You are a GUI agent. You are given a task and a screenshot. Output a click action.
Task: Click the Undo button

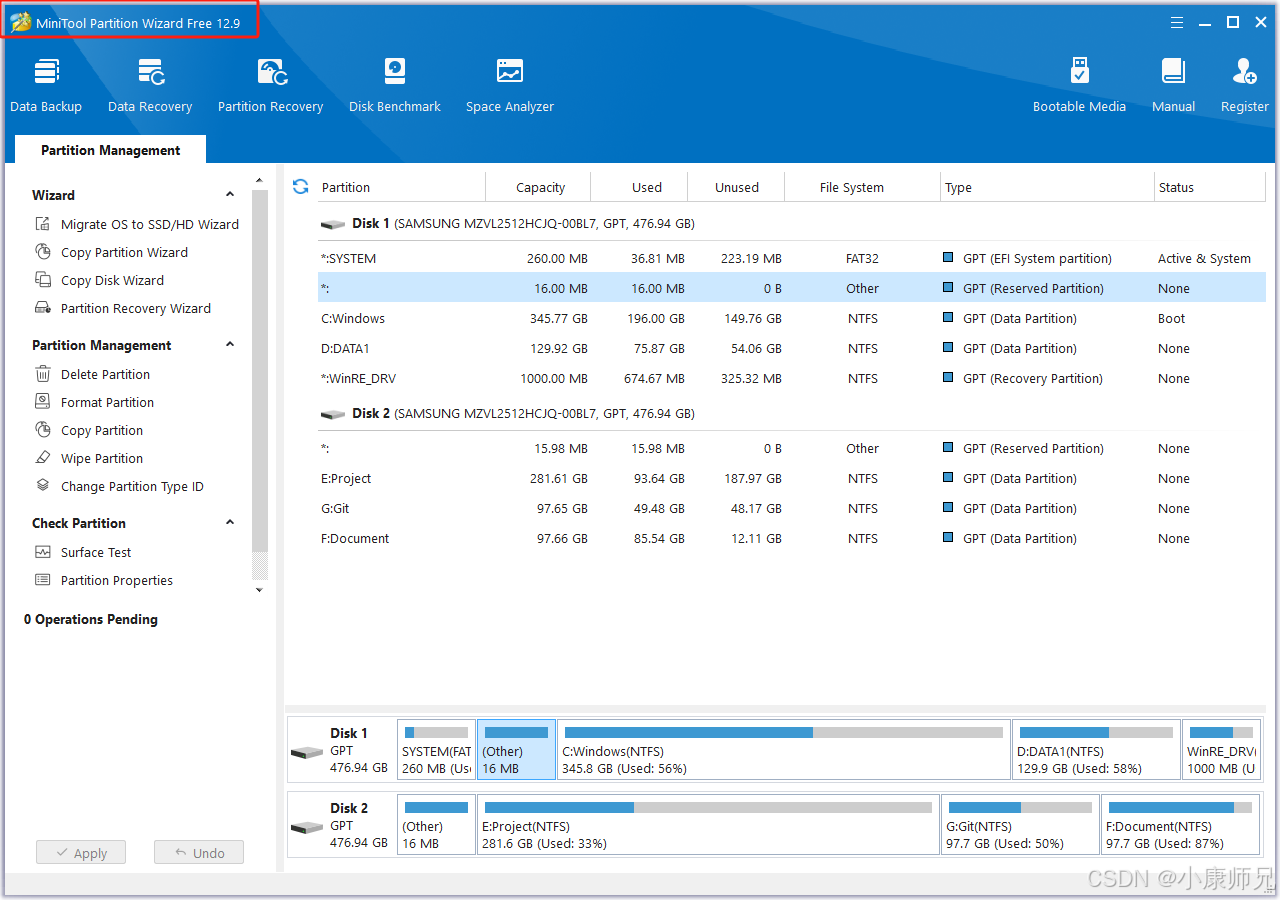click(199, 853)
